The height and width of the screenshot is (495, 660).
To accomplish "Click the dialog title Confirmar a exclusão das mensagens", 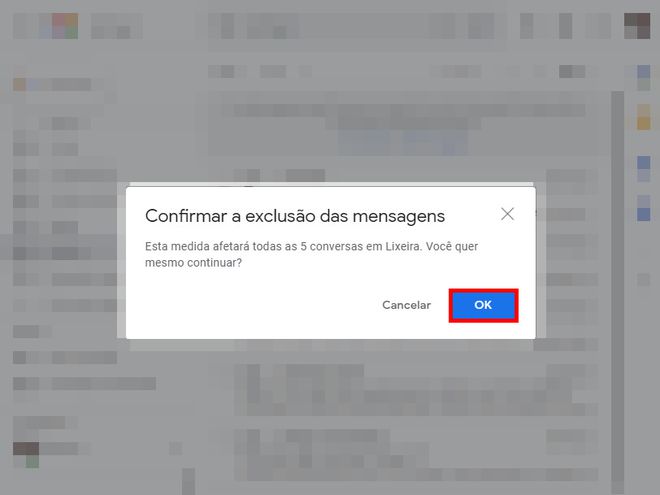I will 295,216.
